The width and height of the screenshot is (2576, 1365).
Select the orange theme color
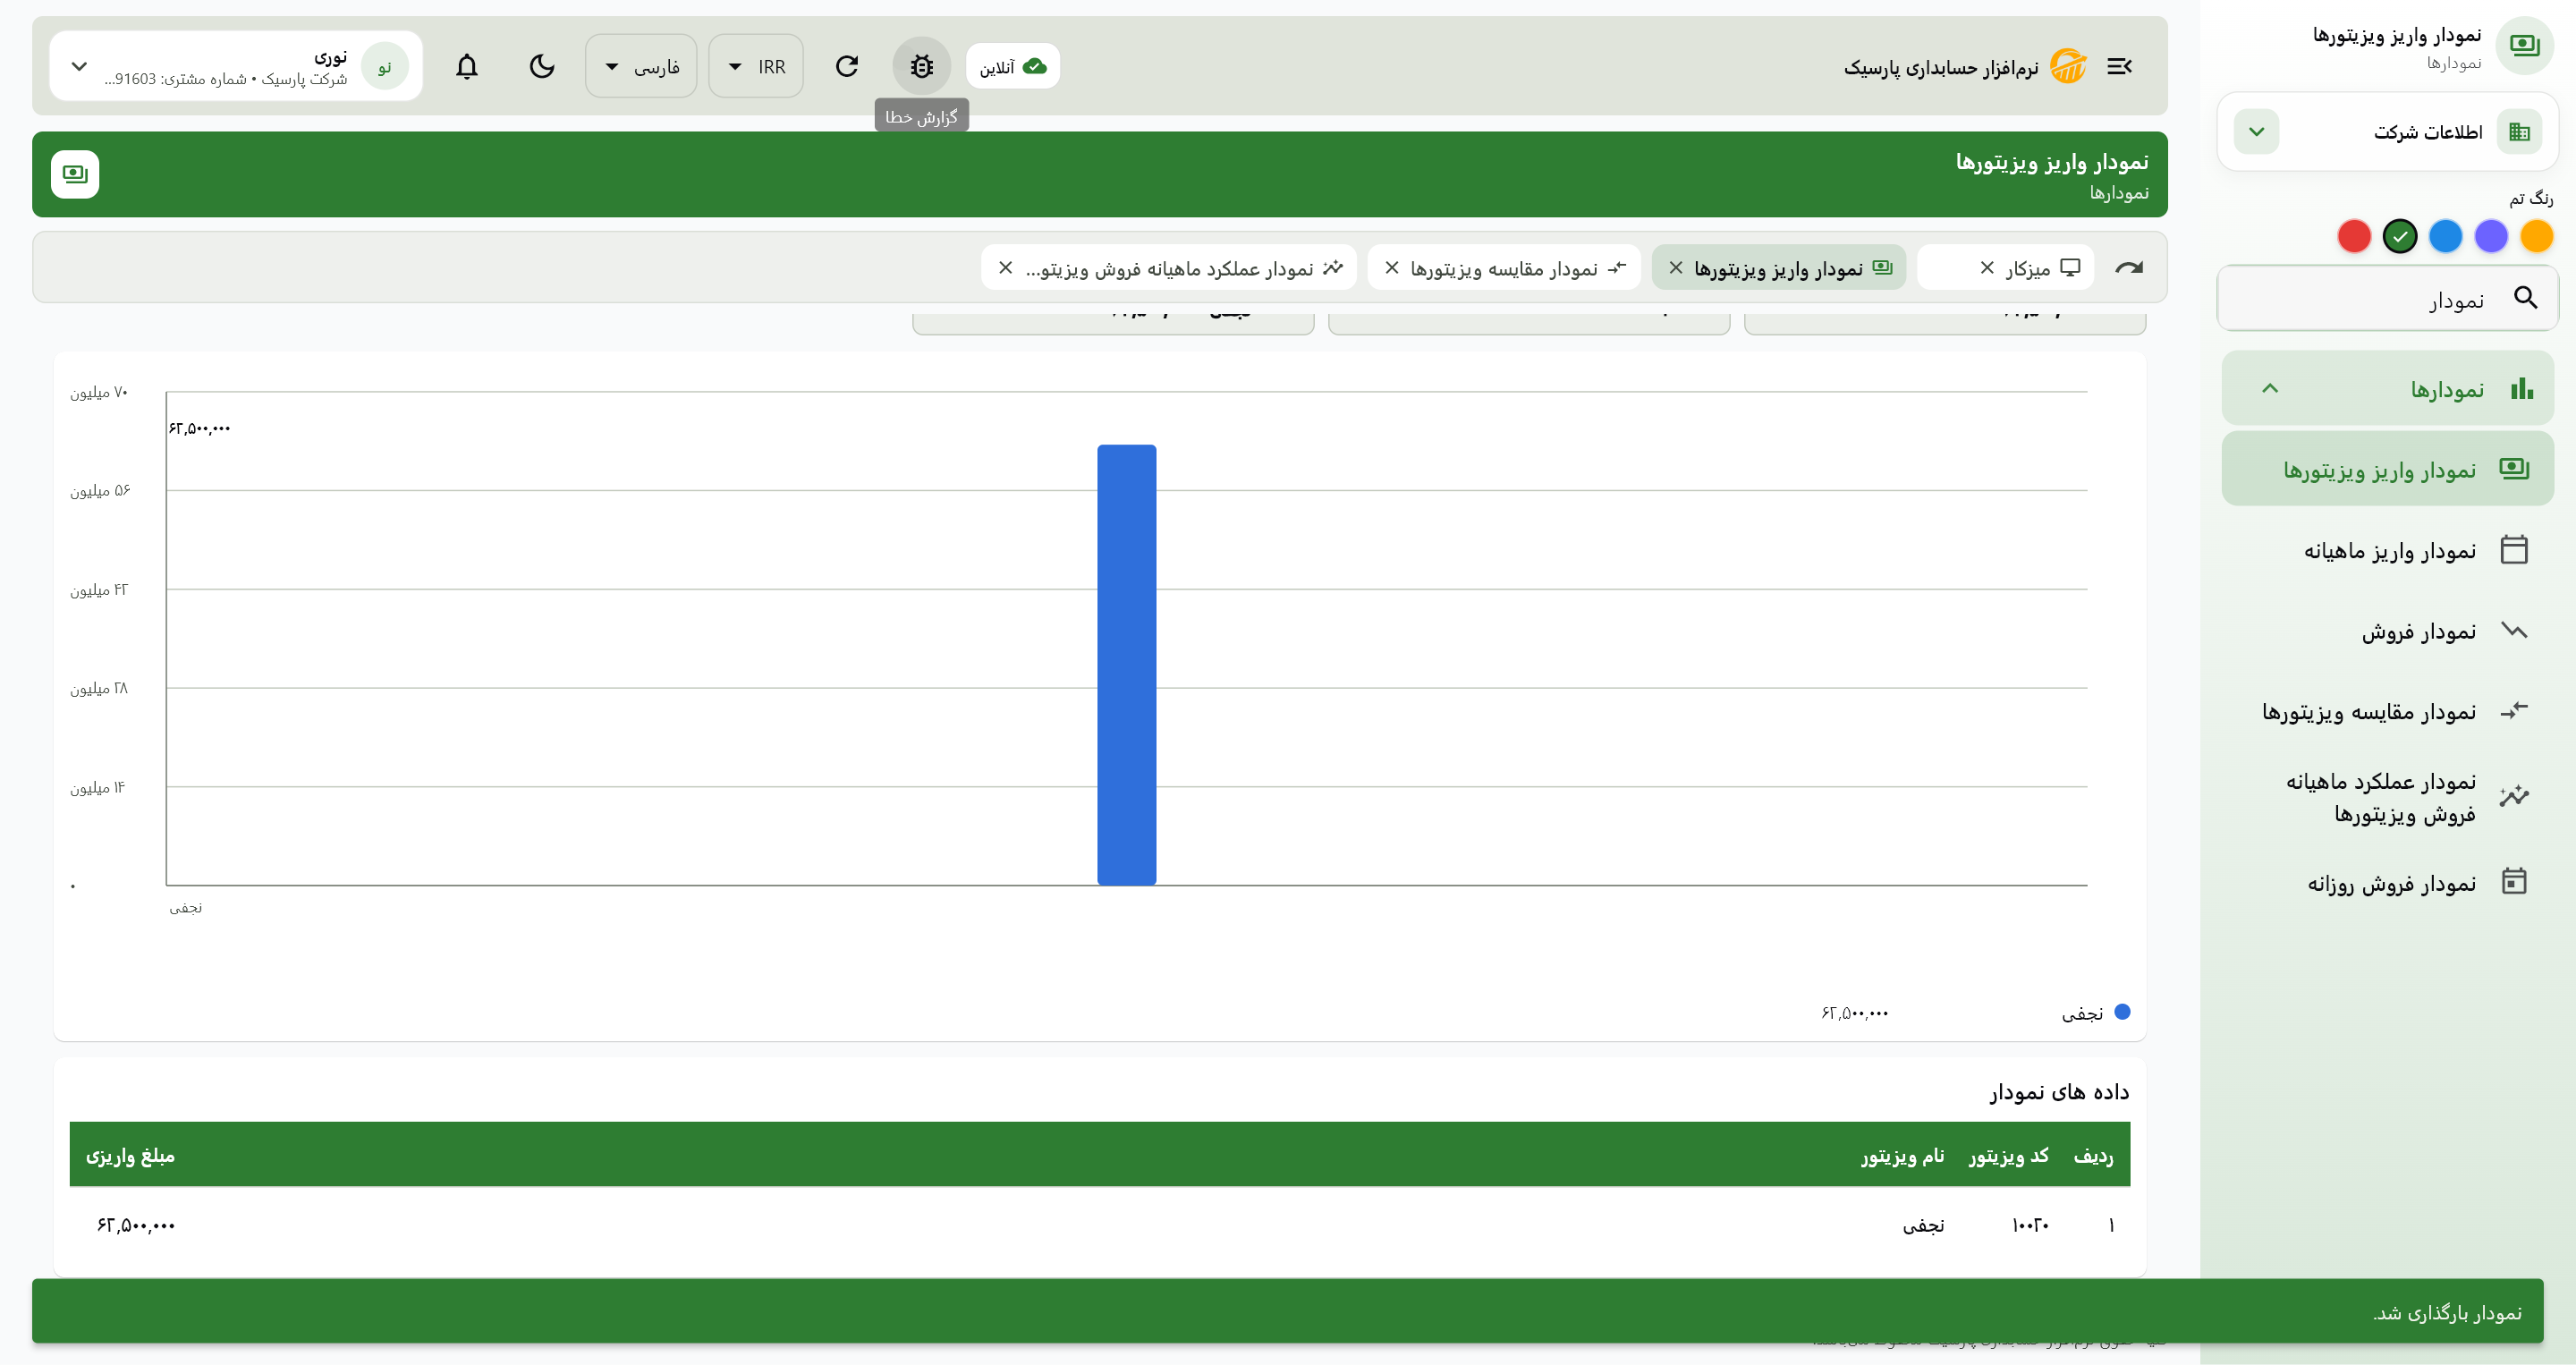[x=2536, y=236]
